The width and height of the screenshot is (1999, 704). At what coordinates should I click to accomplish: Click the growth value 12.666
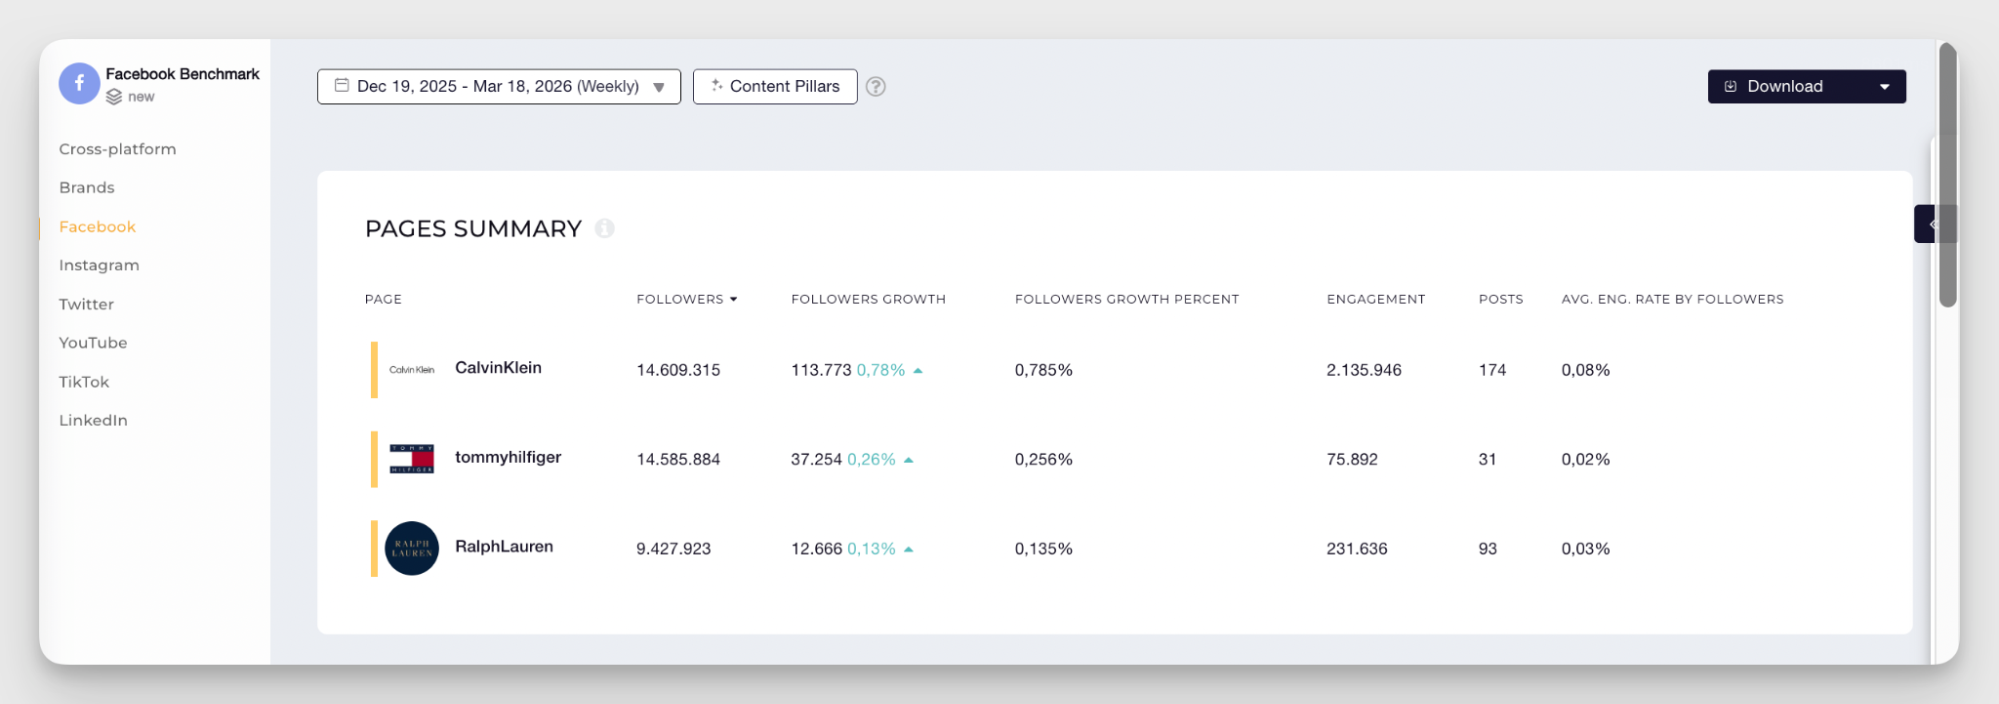(816, 549)
